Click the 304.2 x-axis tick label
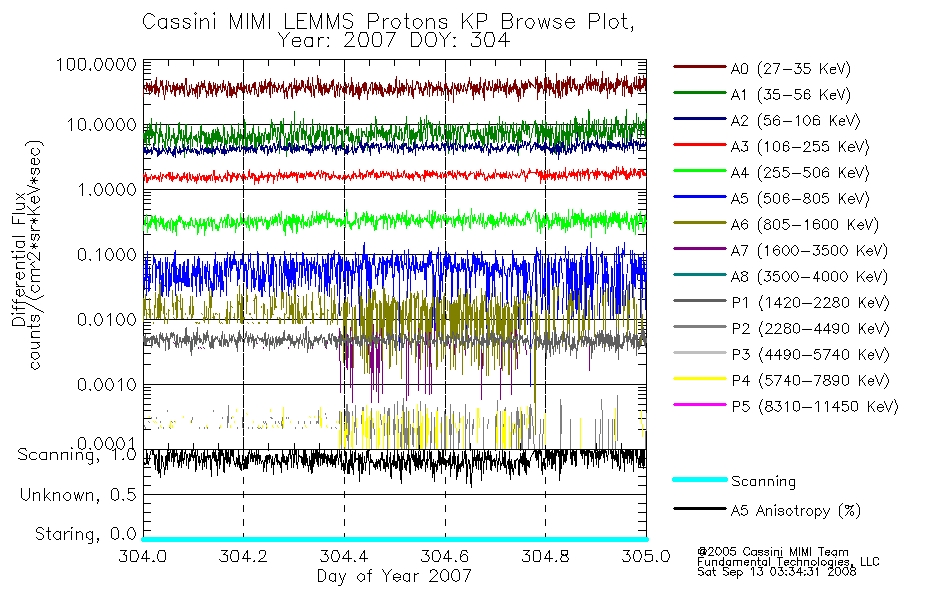The width and height of the screenshot is (950, 600). click(x=243, y=556)
